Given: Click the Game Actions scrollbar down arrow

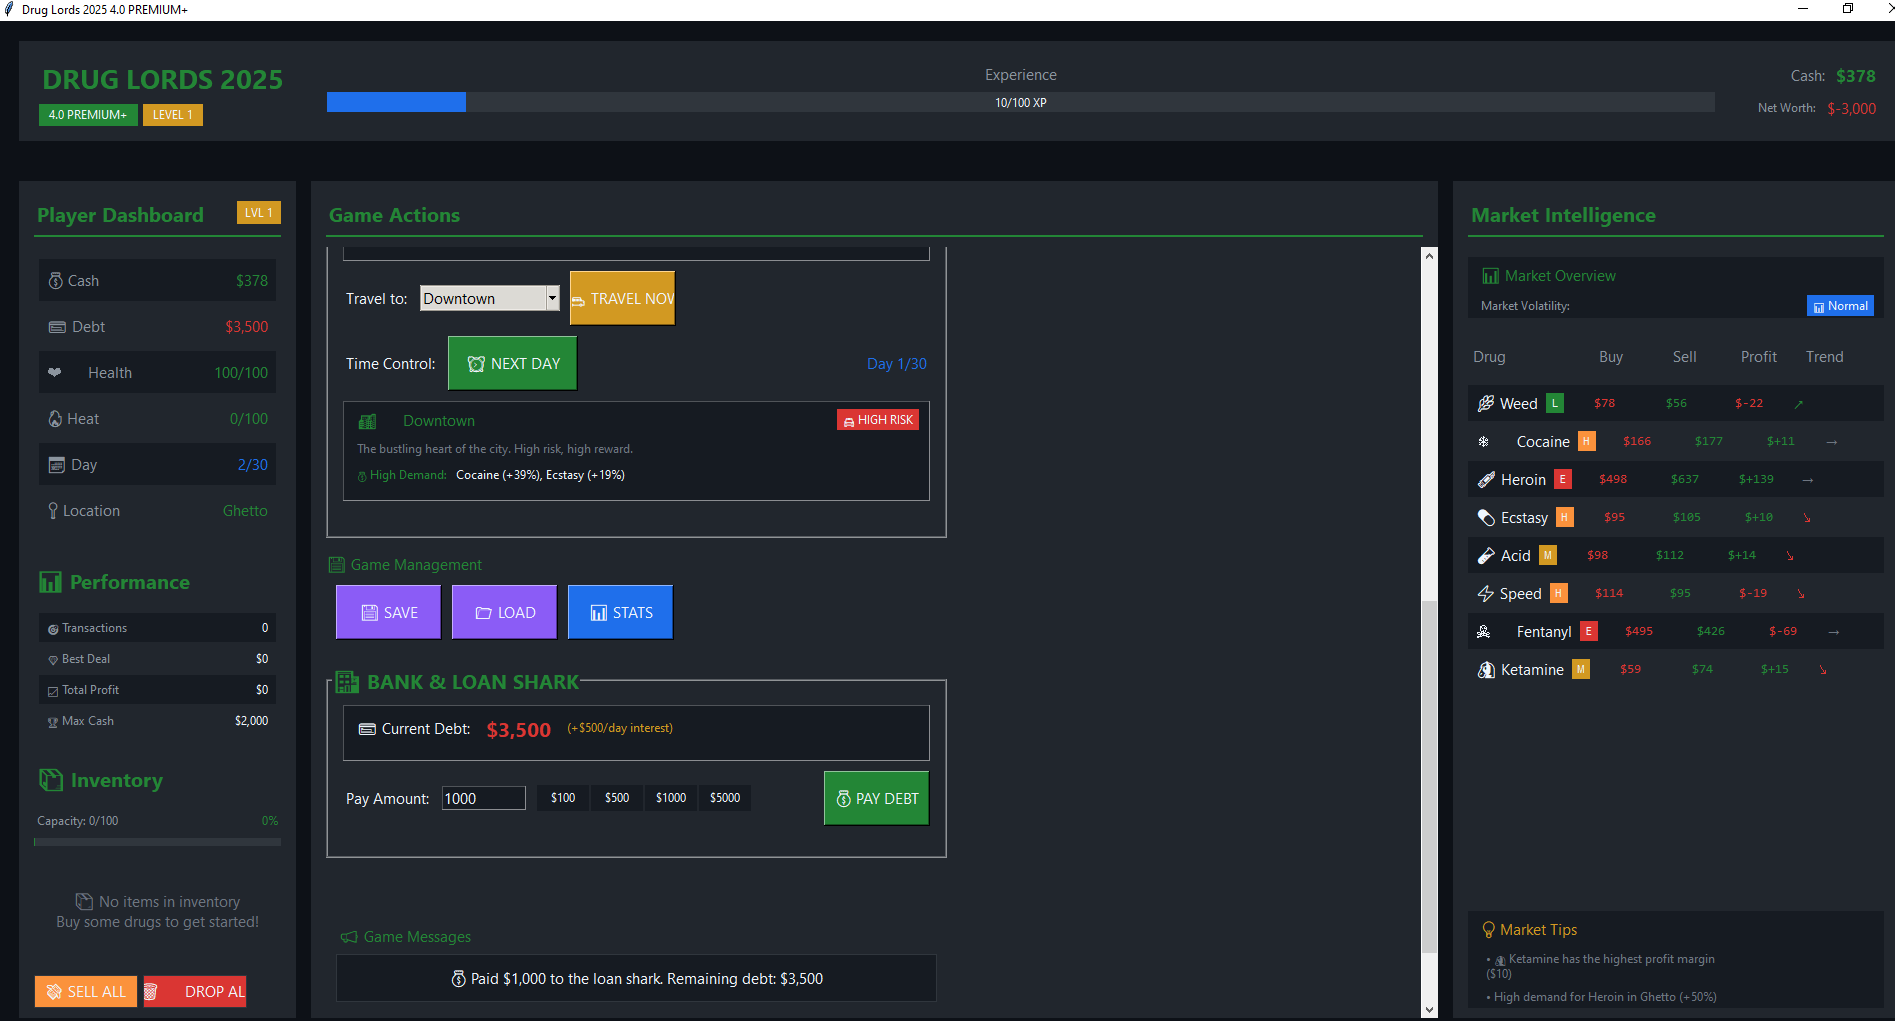Looking at the screenshot, I should point(1430,1010).
